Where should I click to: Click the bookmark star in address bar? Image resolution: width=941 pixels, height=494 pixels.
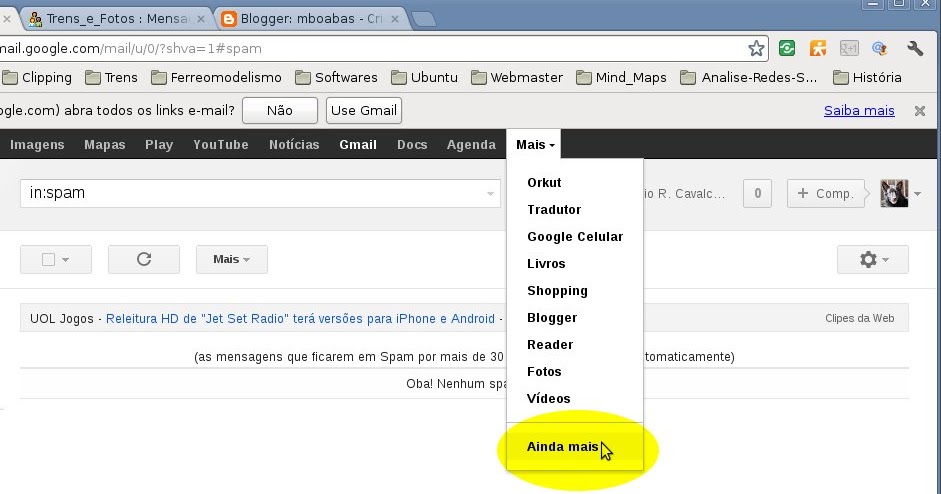pos(756,48)
